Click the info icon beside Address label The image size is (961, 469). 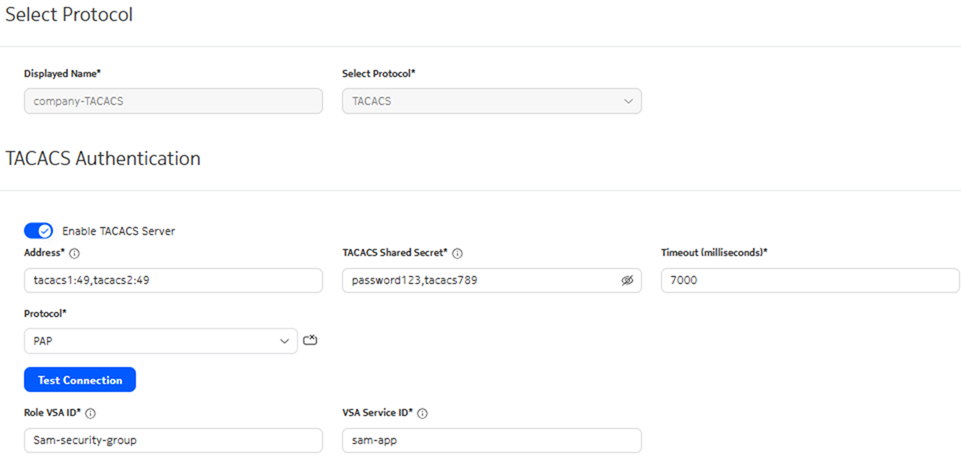click(75, 254)
